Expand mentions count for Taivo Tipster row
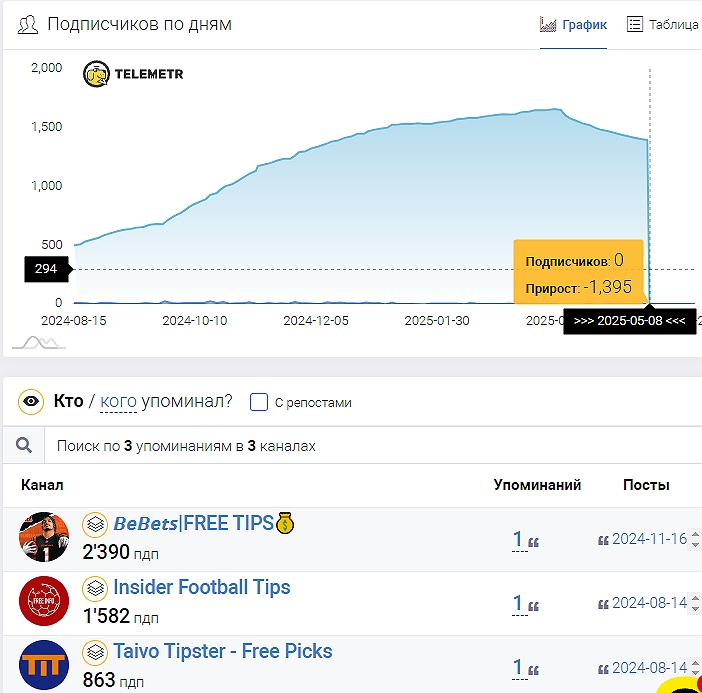The height and width of the screenshot is (693, 702). pyautogui.click(x=518, y=667)
